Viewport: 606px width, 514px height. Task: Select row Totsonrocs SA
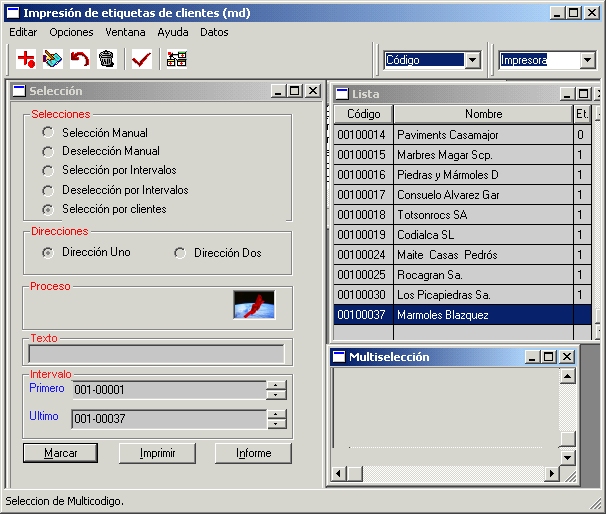462,215
